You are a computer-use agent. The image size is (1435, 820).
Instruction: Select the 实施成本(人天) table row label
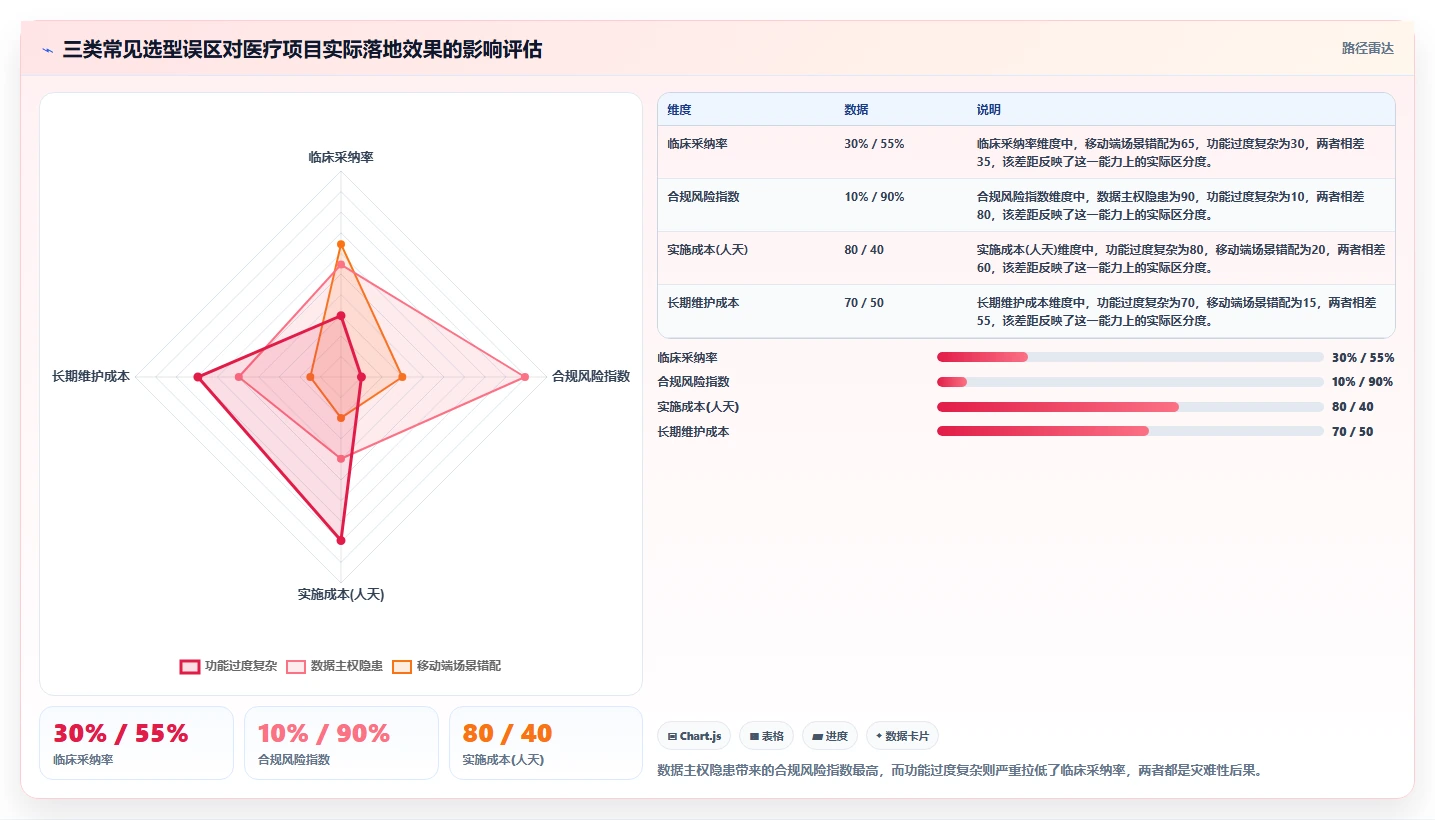pyautogui.click(x=707, y=250)
